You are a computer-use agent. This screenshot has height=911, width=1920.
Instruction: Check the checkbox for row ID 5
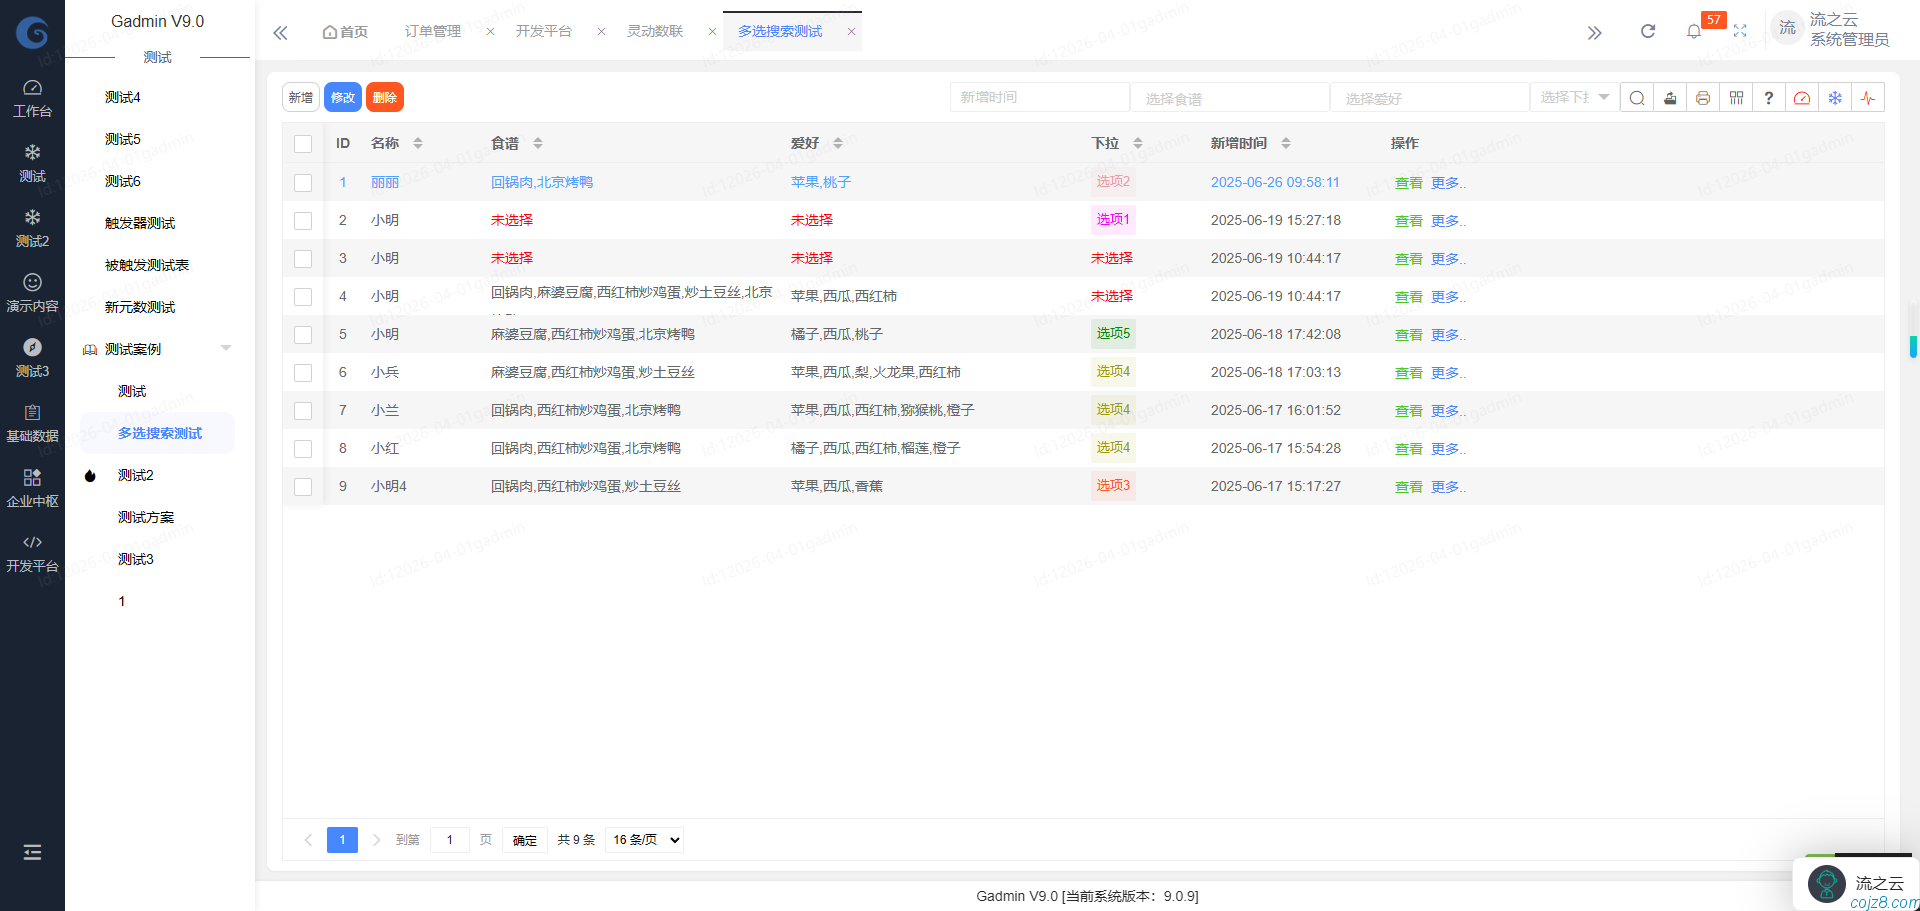pyautogui.click(x=303, y=334)
